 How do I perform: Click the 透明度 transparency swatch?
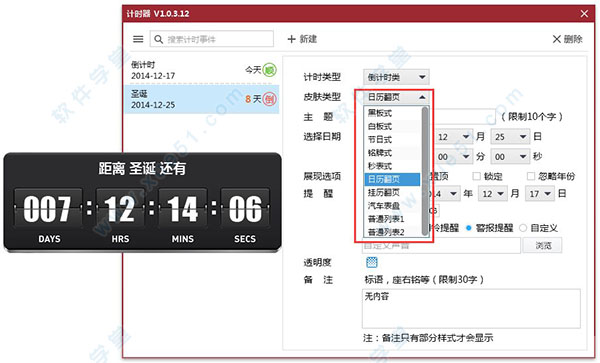pyautogui.click(x=372, y=262)
